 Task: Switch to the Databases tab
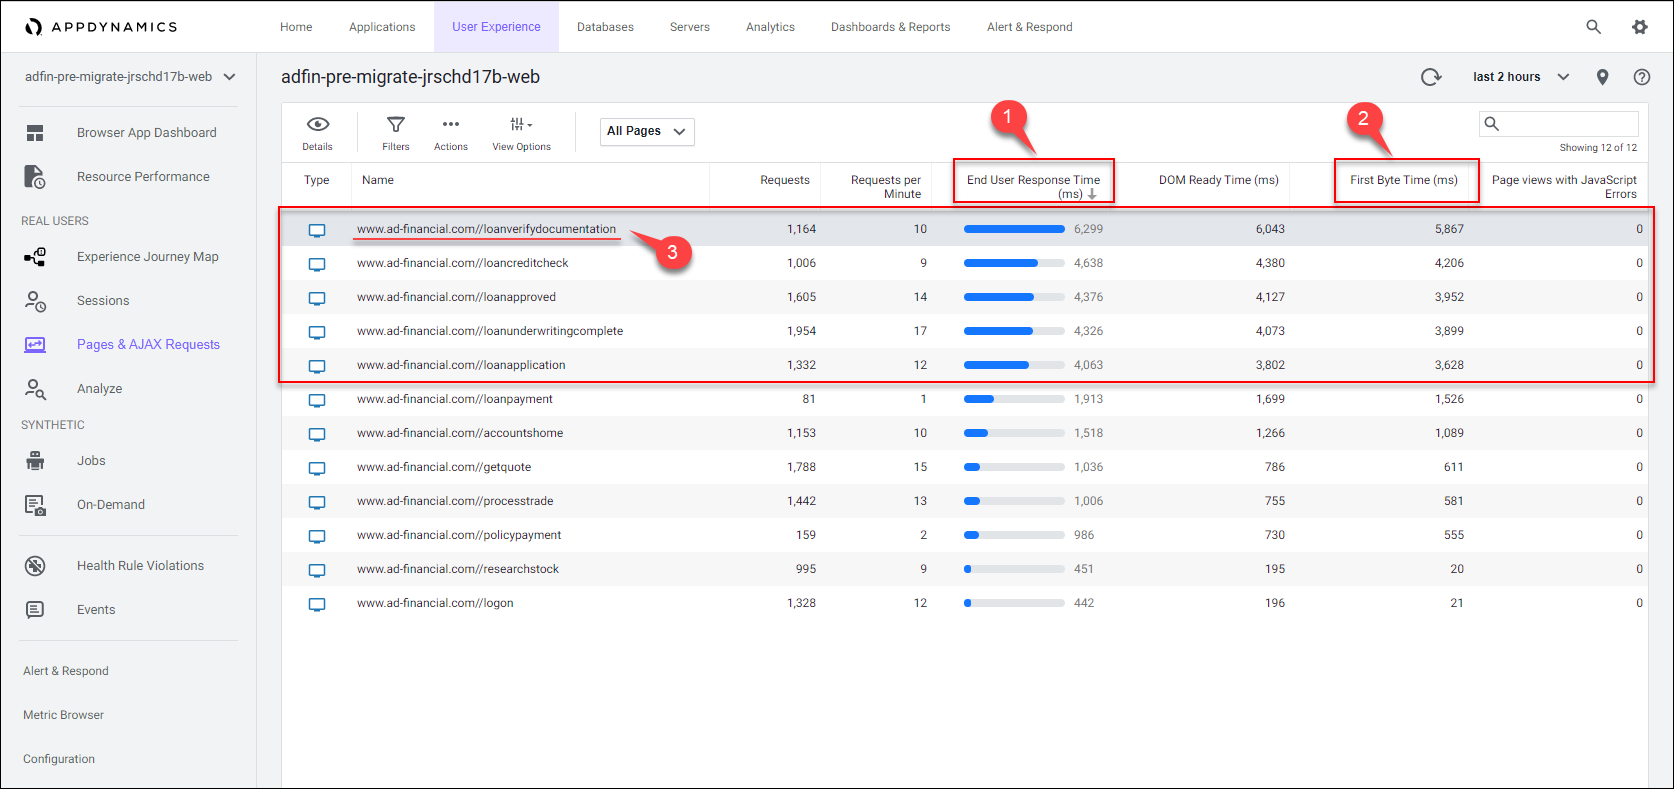pyautogui.click(x=605, y=27)
